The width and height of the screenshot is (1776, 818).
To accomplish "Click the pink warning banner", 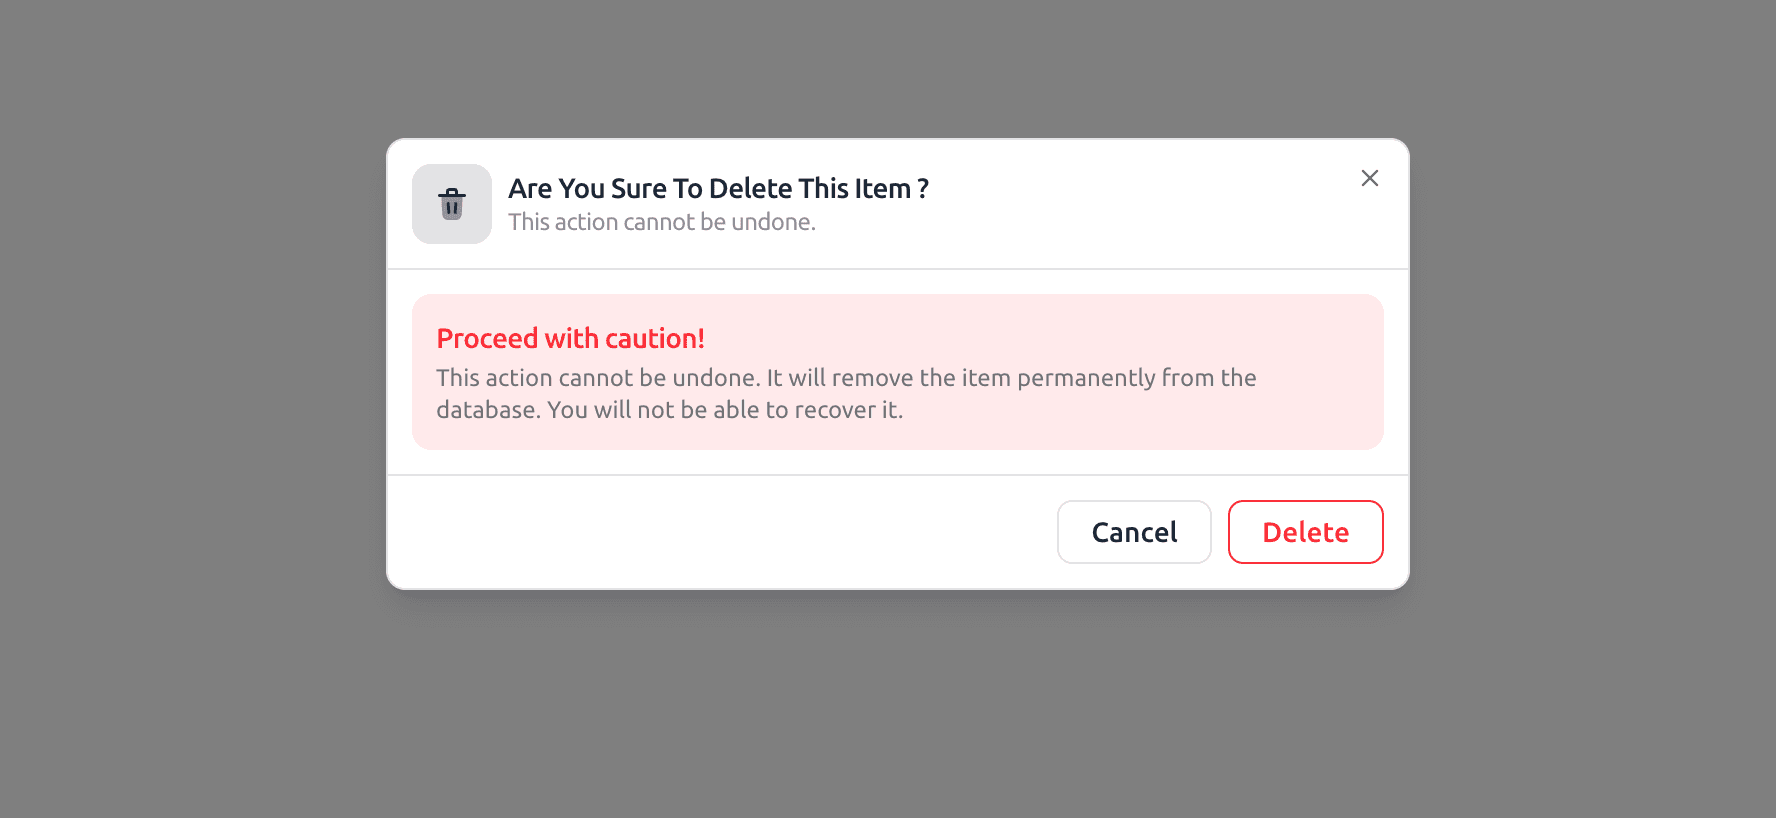I will coord(897,372).
